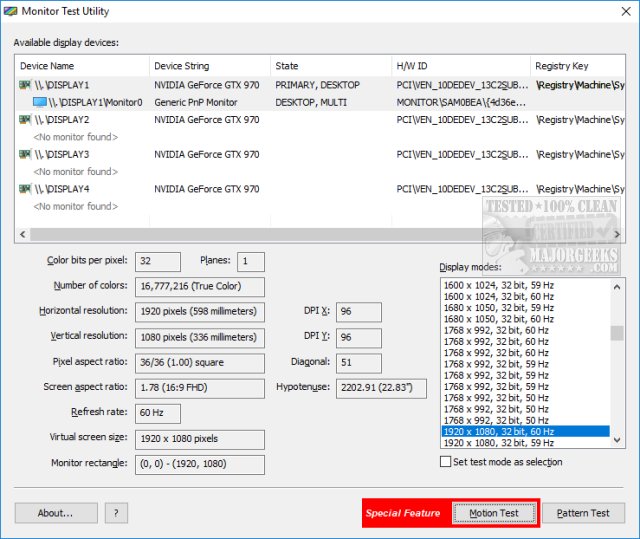Click the Planes value field
This screenshot has width=640, height=539.
[251, 262]
